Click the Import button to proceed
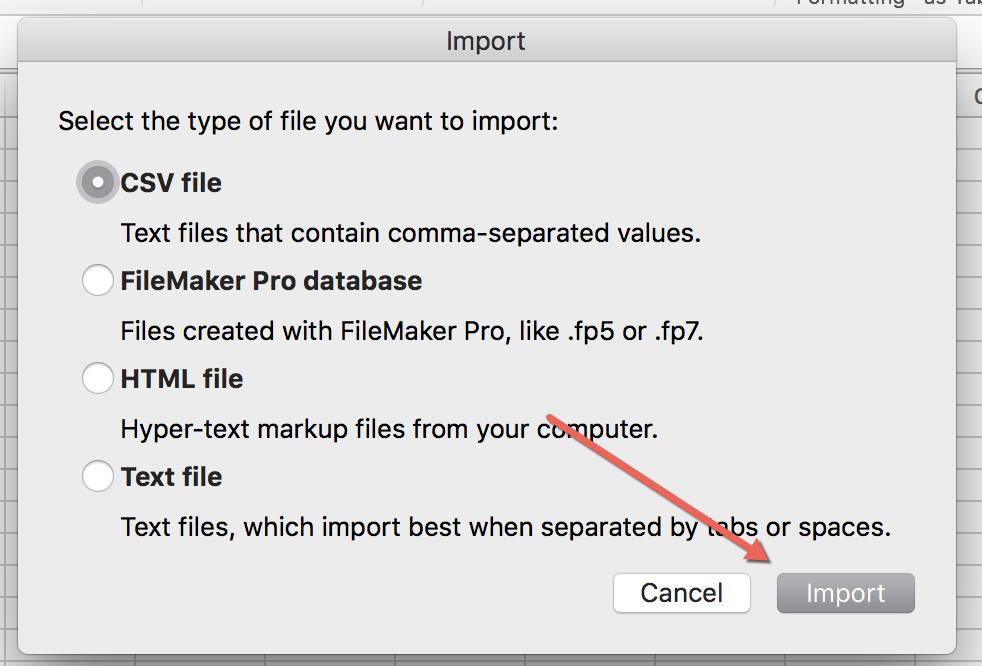The width and height of the screenshot is (982, 666). (845, 593)
